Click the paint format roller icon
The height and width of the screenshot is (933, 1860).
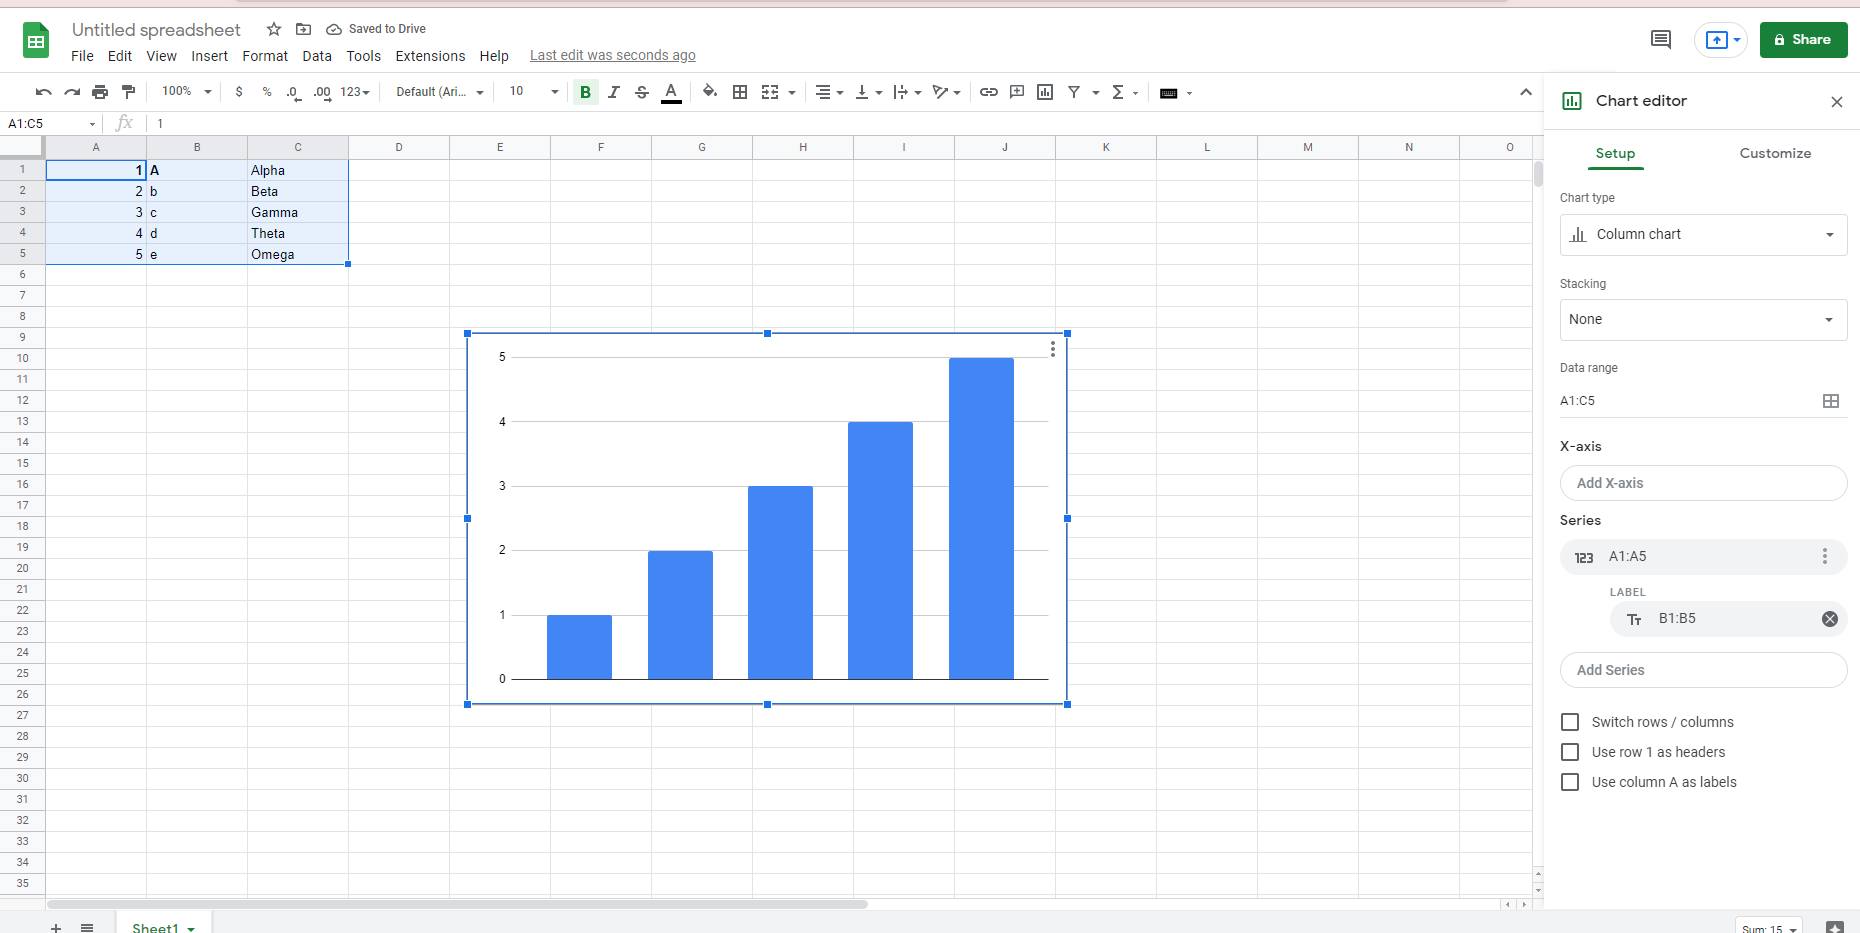(128, 92)
